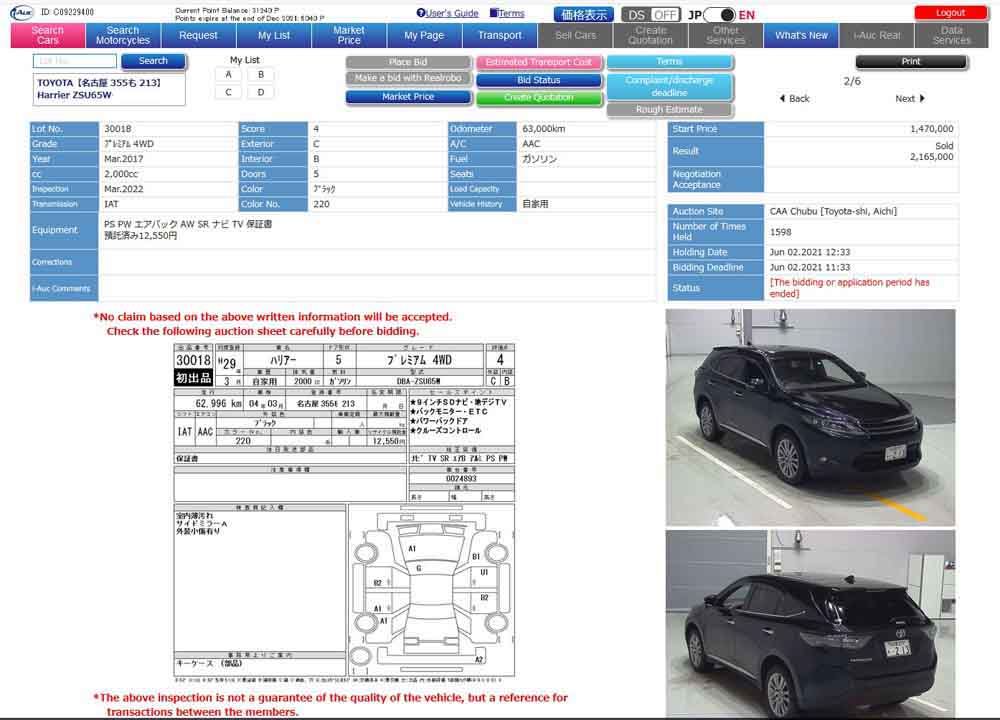The width and height of the screenshot is (1000, 720).
Task: View Complaint/discharge deadline
Action: point(670,86)
